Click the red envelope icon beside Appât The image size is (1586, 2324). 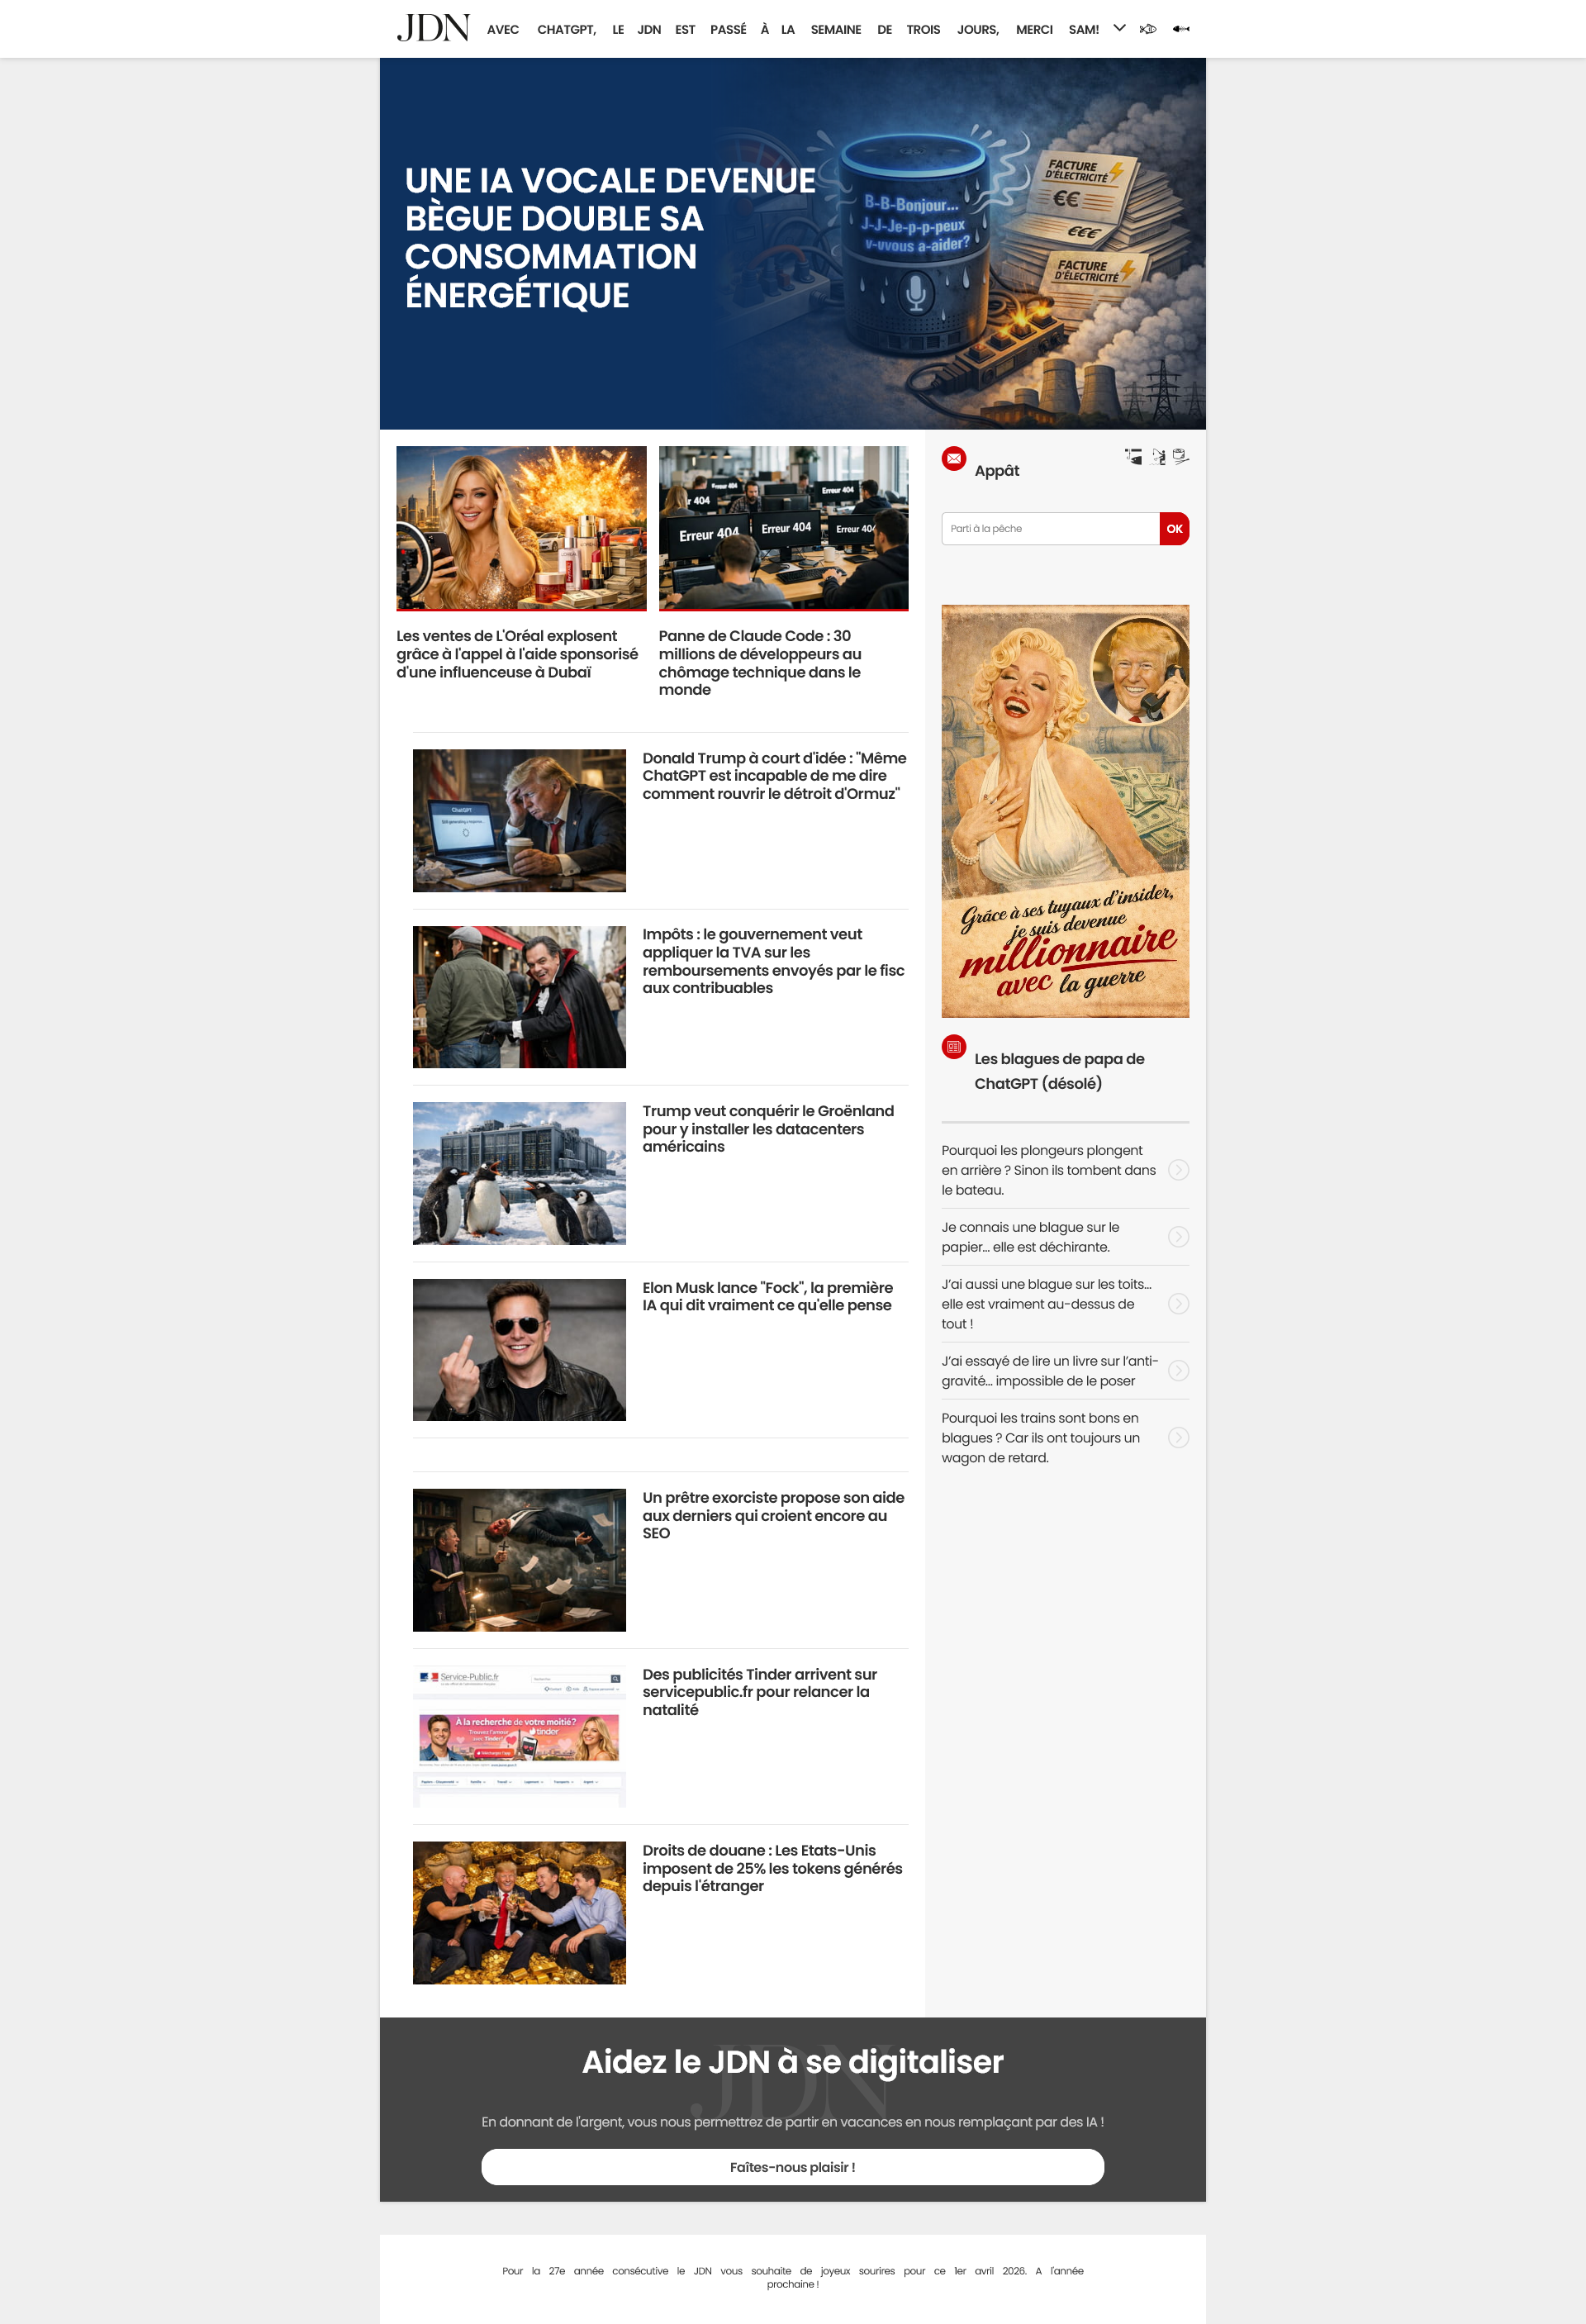tap(954, 458)
